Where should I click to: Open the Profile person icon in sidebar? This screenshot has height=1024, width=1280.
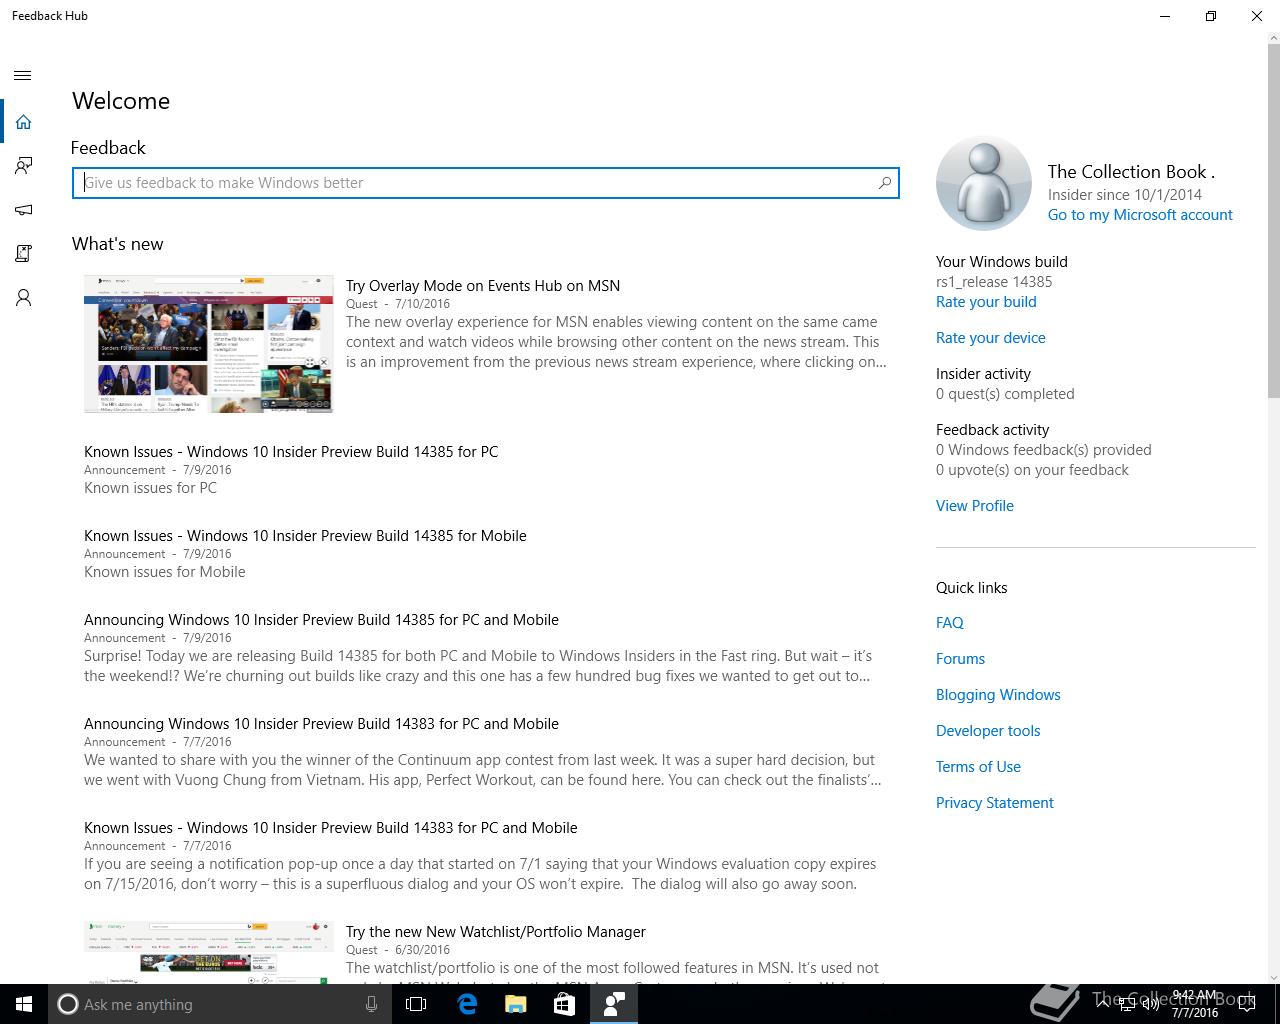[23, 298]
